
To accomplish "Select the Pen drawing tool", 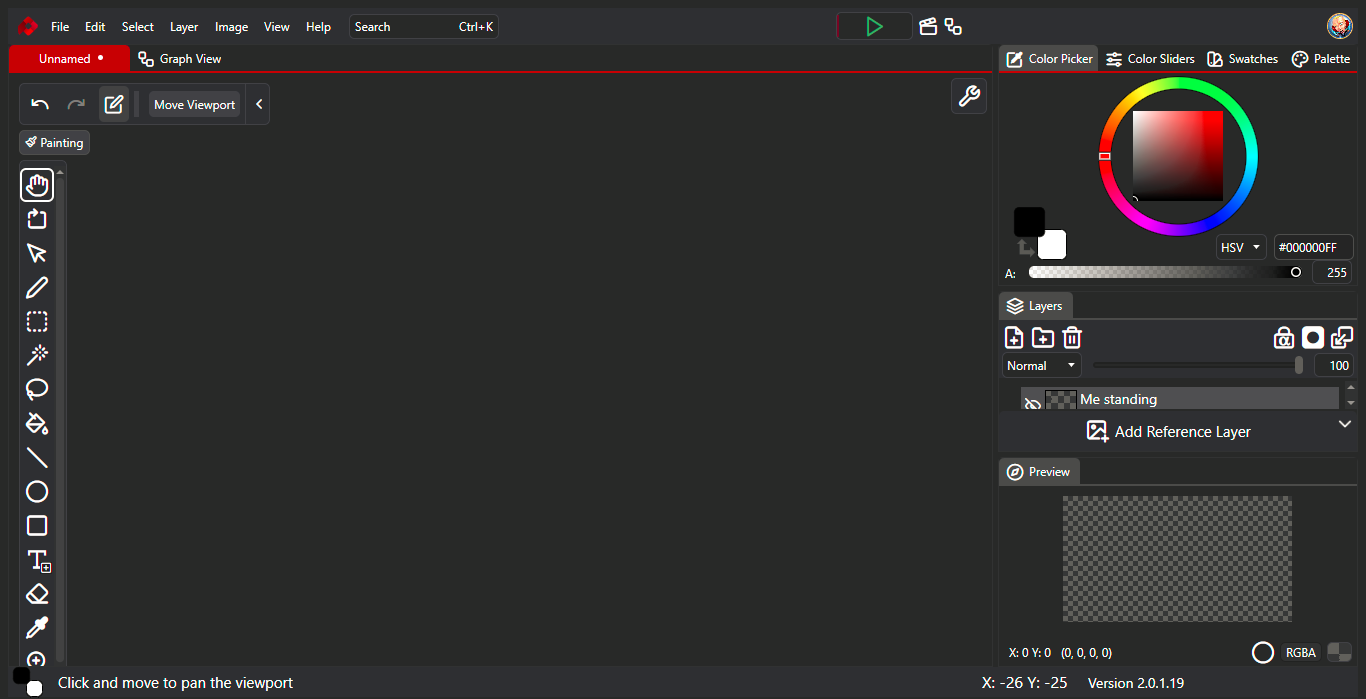I will pos(37,288).
